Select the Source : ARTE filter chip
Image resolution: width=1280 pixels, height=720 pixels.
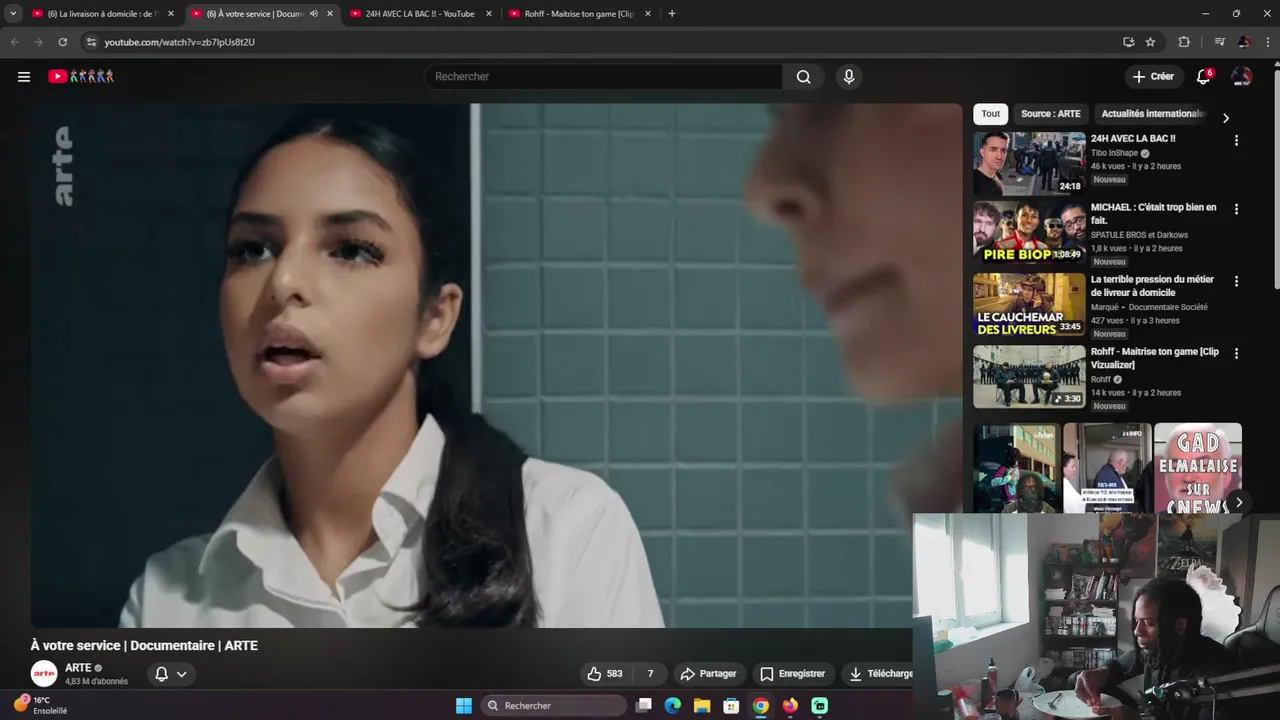(x=1050, y=114)
